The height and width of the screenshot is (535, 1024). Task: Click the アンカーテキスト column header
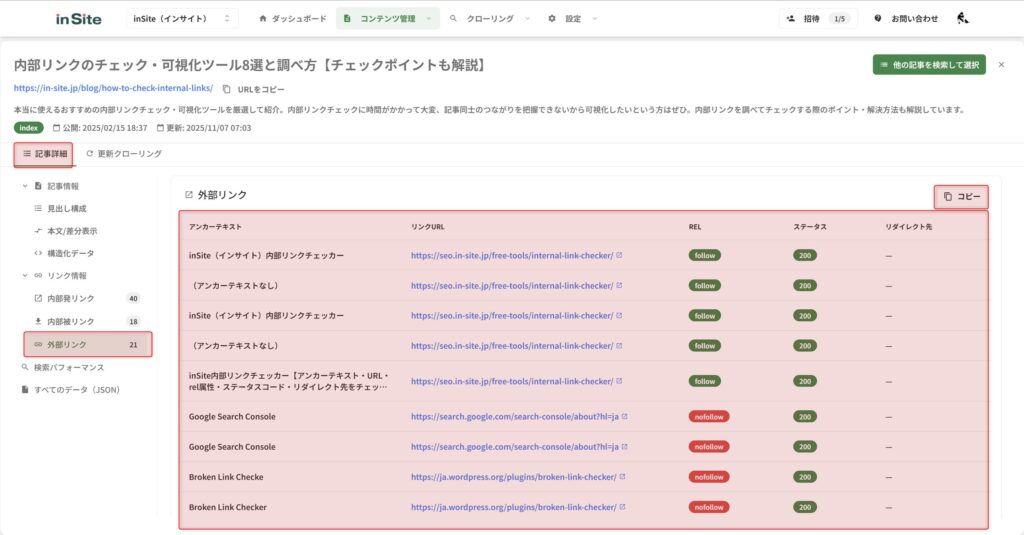point(216,227)
